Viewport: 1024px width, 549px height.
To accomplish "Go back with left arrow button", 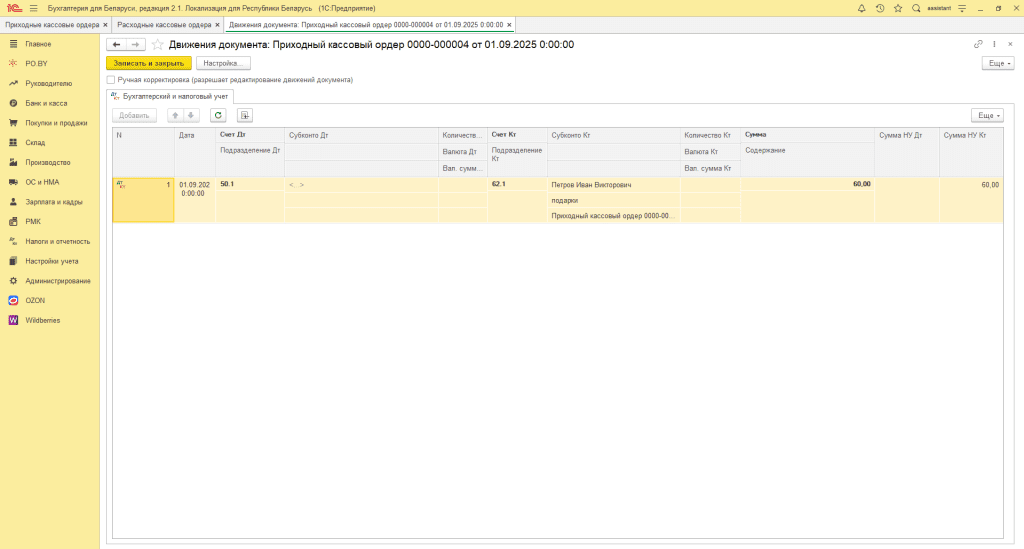I will pyautogui.click(x=116, y=45).
